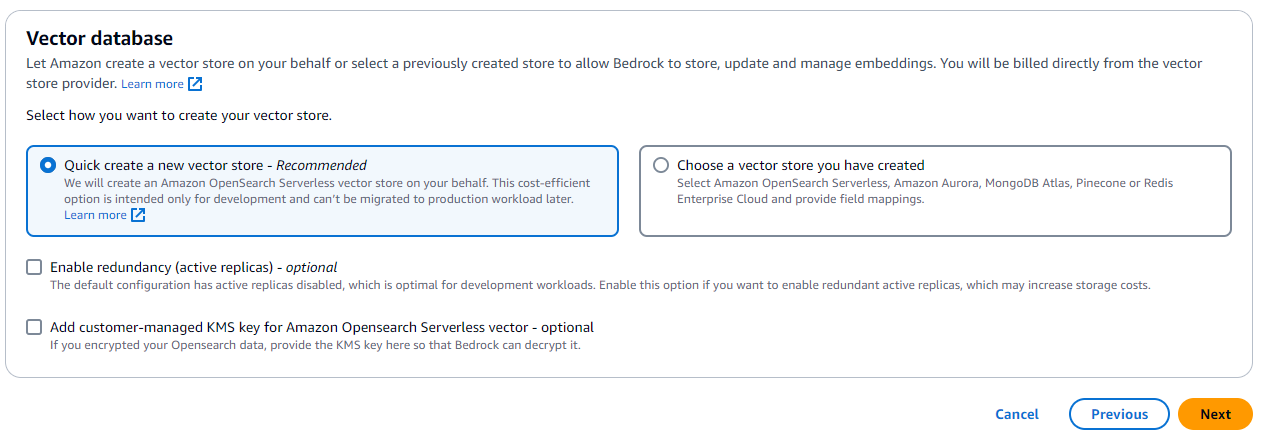Screen dimensions: 1261x436
Task: Click the intro paragraph starting 'Let Amazon create'
Action: [600, 63]
